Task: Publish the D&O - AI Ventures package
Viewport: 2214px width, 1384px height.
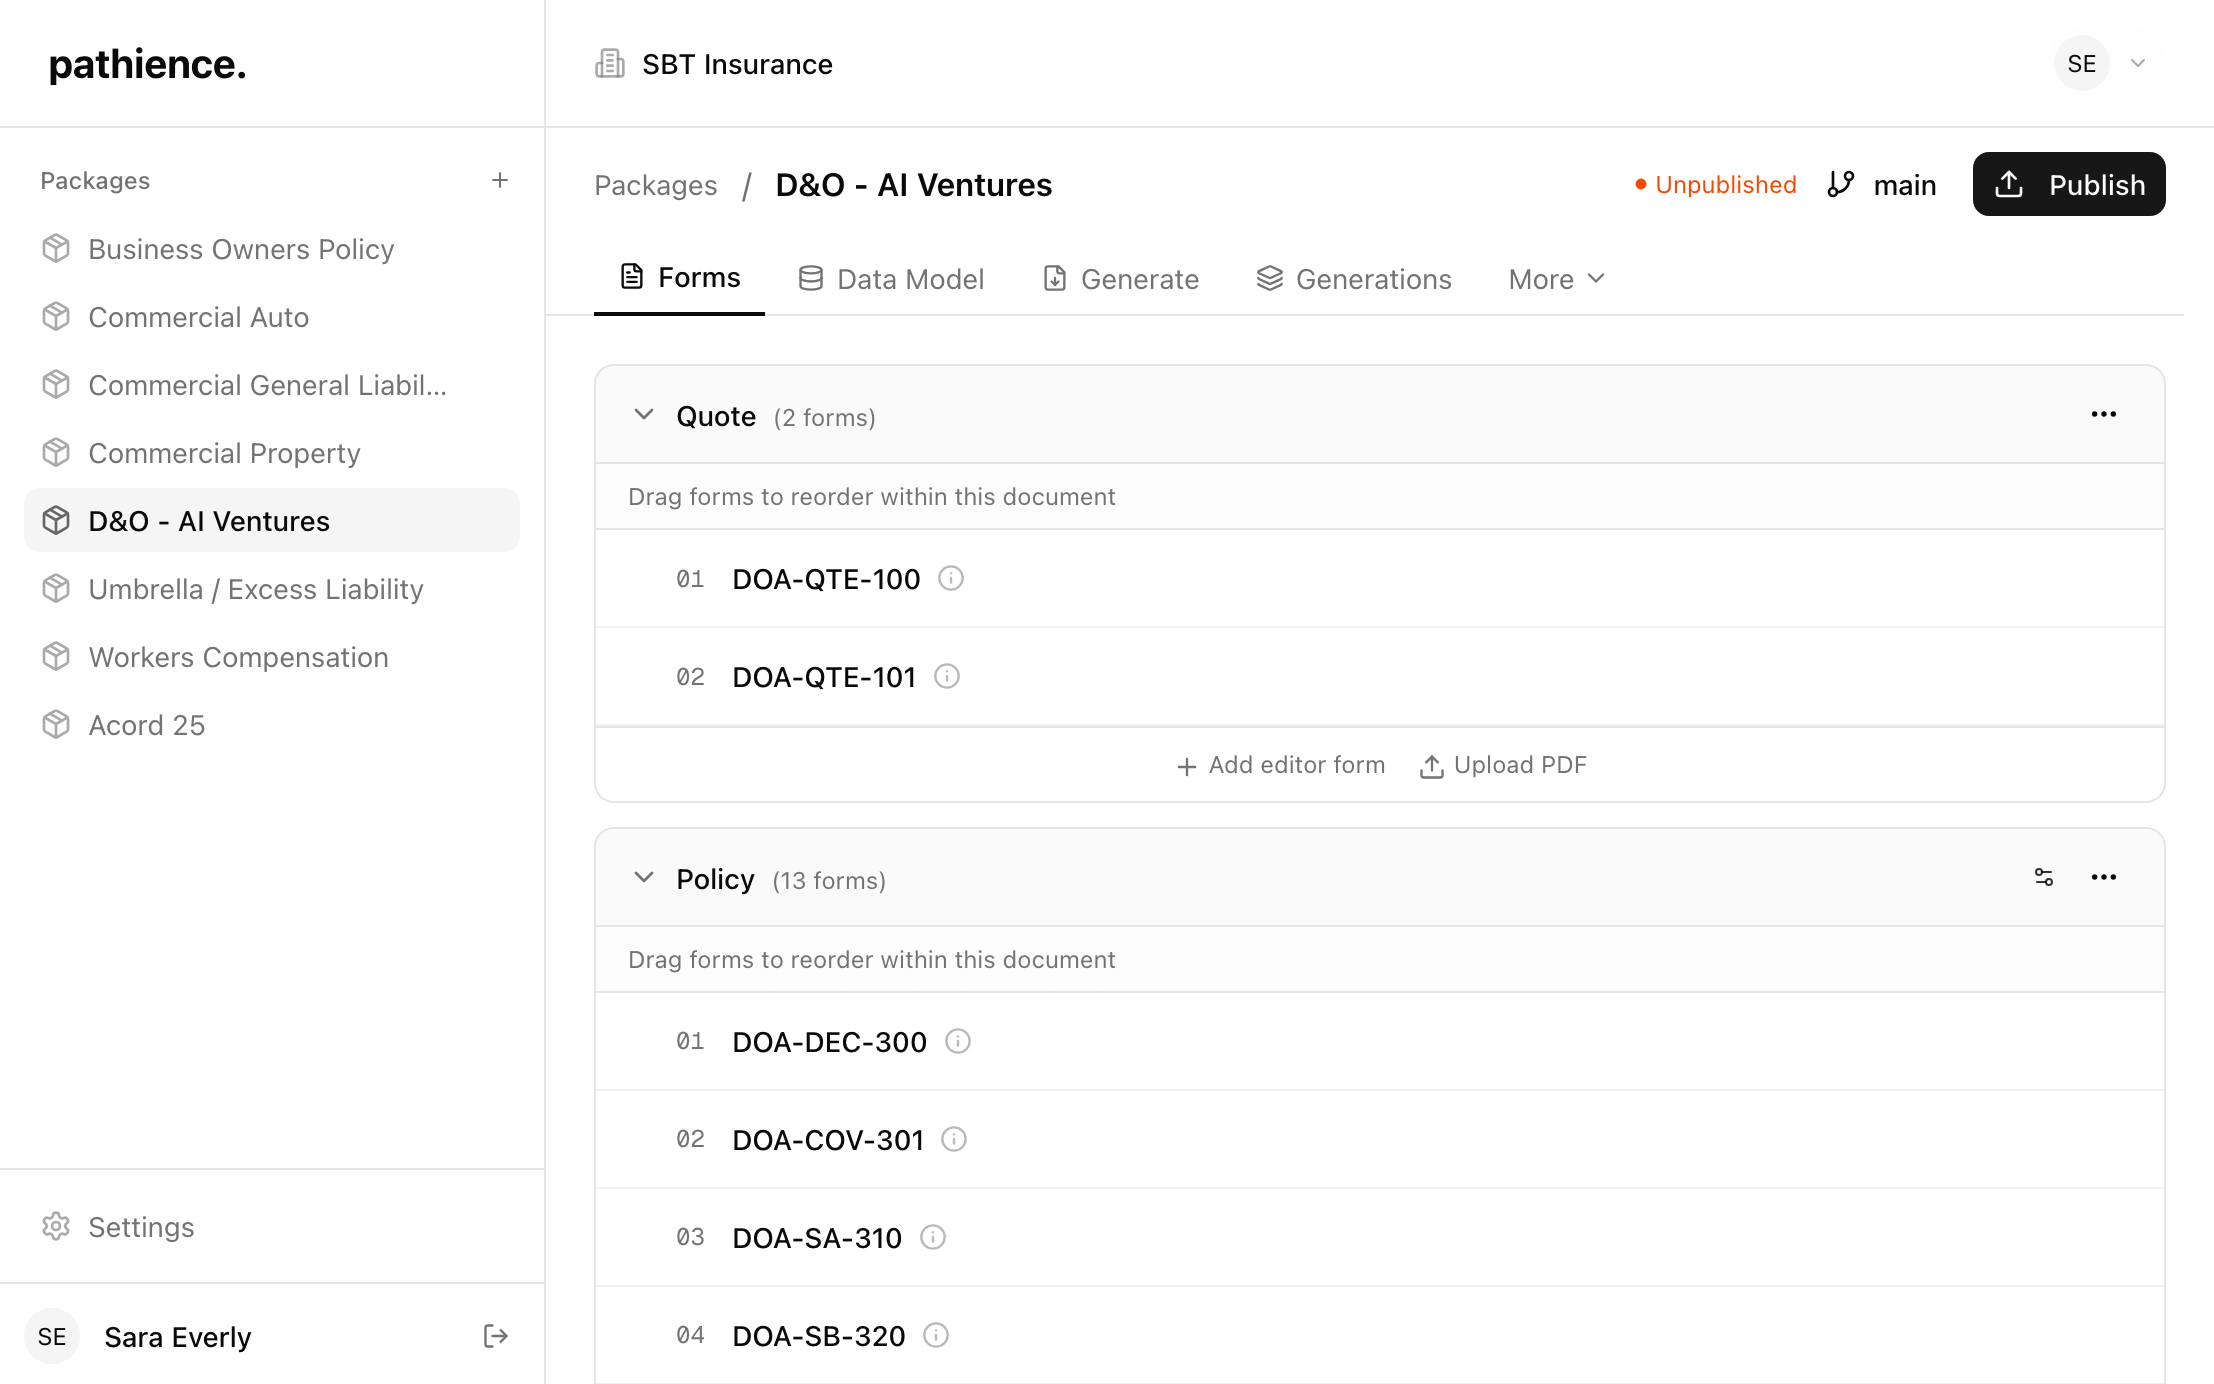Action: [x=2068, y=184]
